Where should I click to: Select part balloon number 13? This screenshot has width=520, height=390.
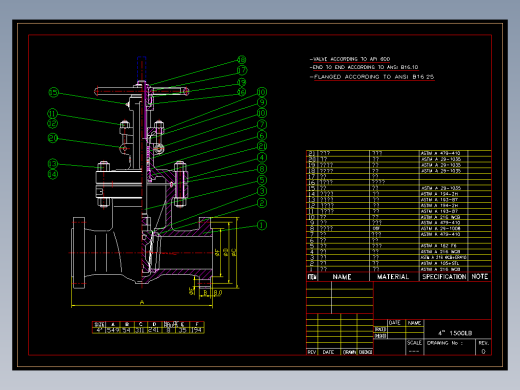(x=53, y=163)
